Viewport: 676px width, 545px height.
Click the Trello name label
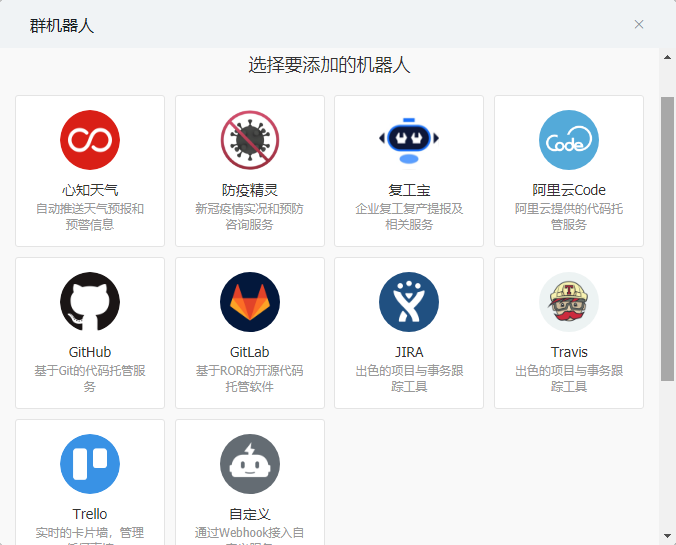90,514
